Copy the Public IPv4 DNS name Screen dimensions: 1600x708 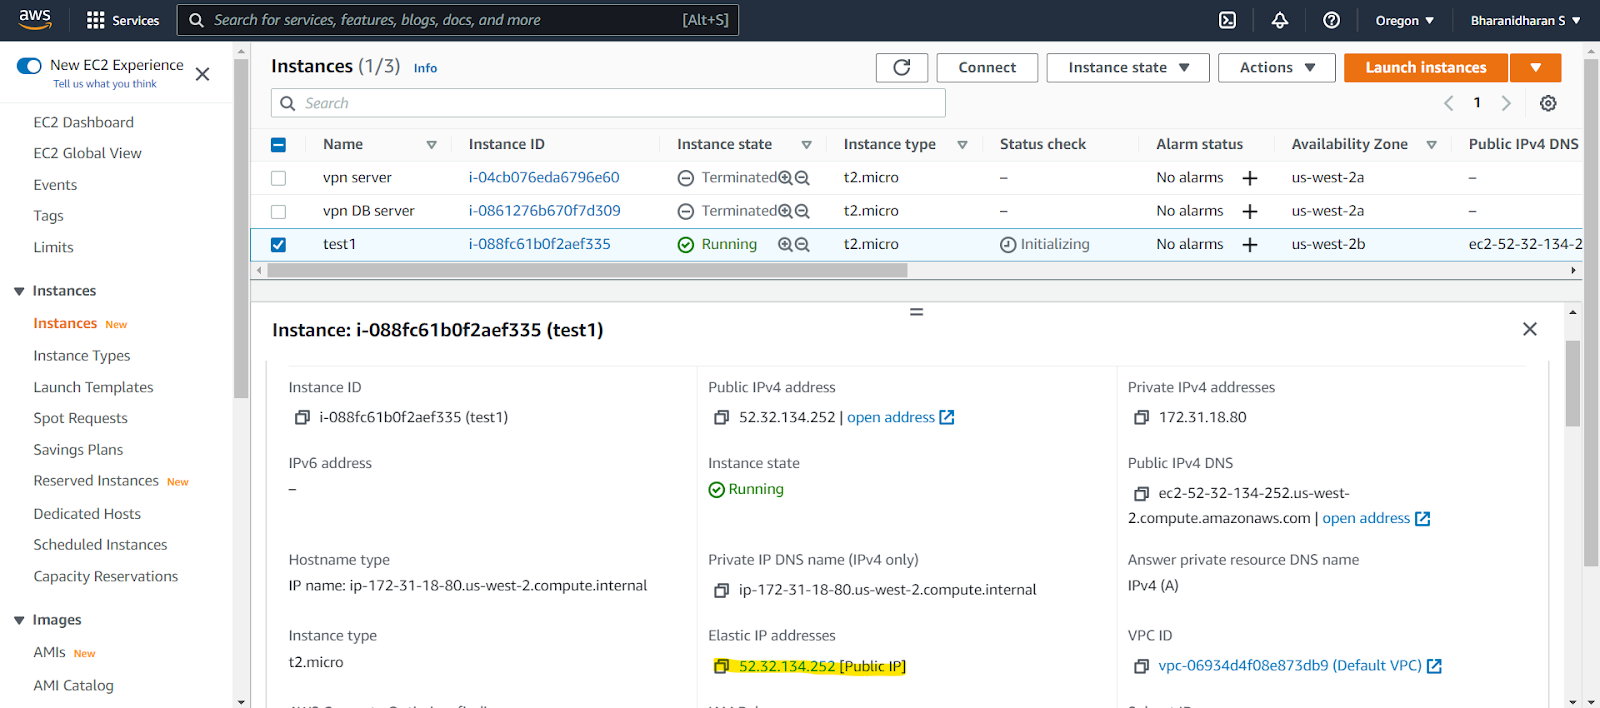1141,493
